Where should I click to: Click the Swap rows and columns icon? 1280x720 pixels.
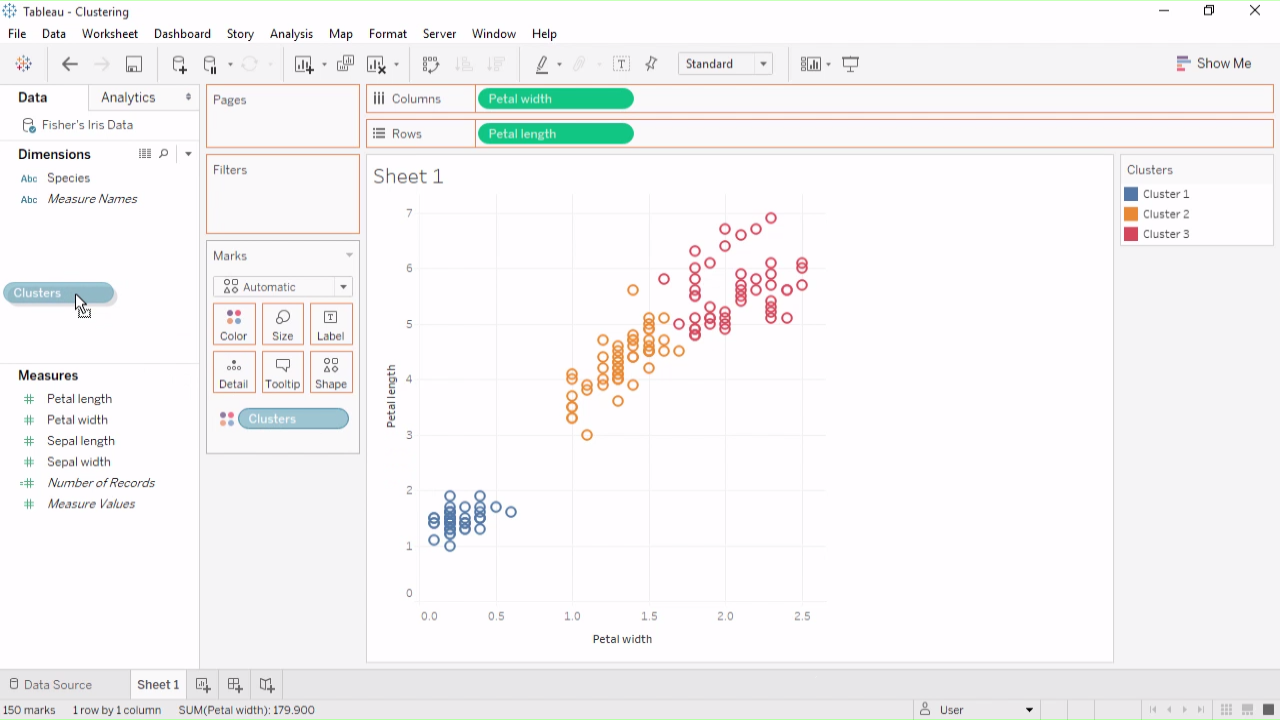tap(431, 64)
